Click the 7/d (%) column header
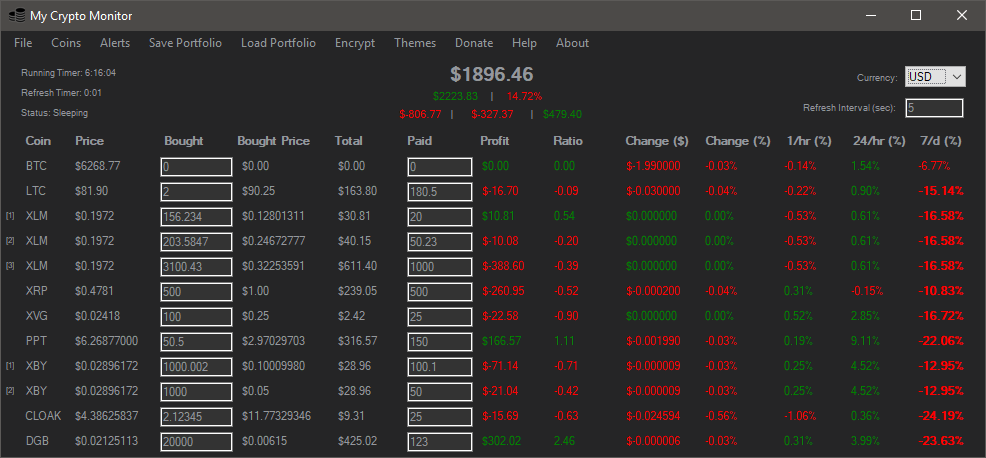 pyautogui.click(x=940, y=141)
